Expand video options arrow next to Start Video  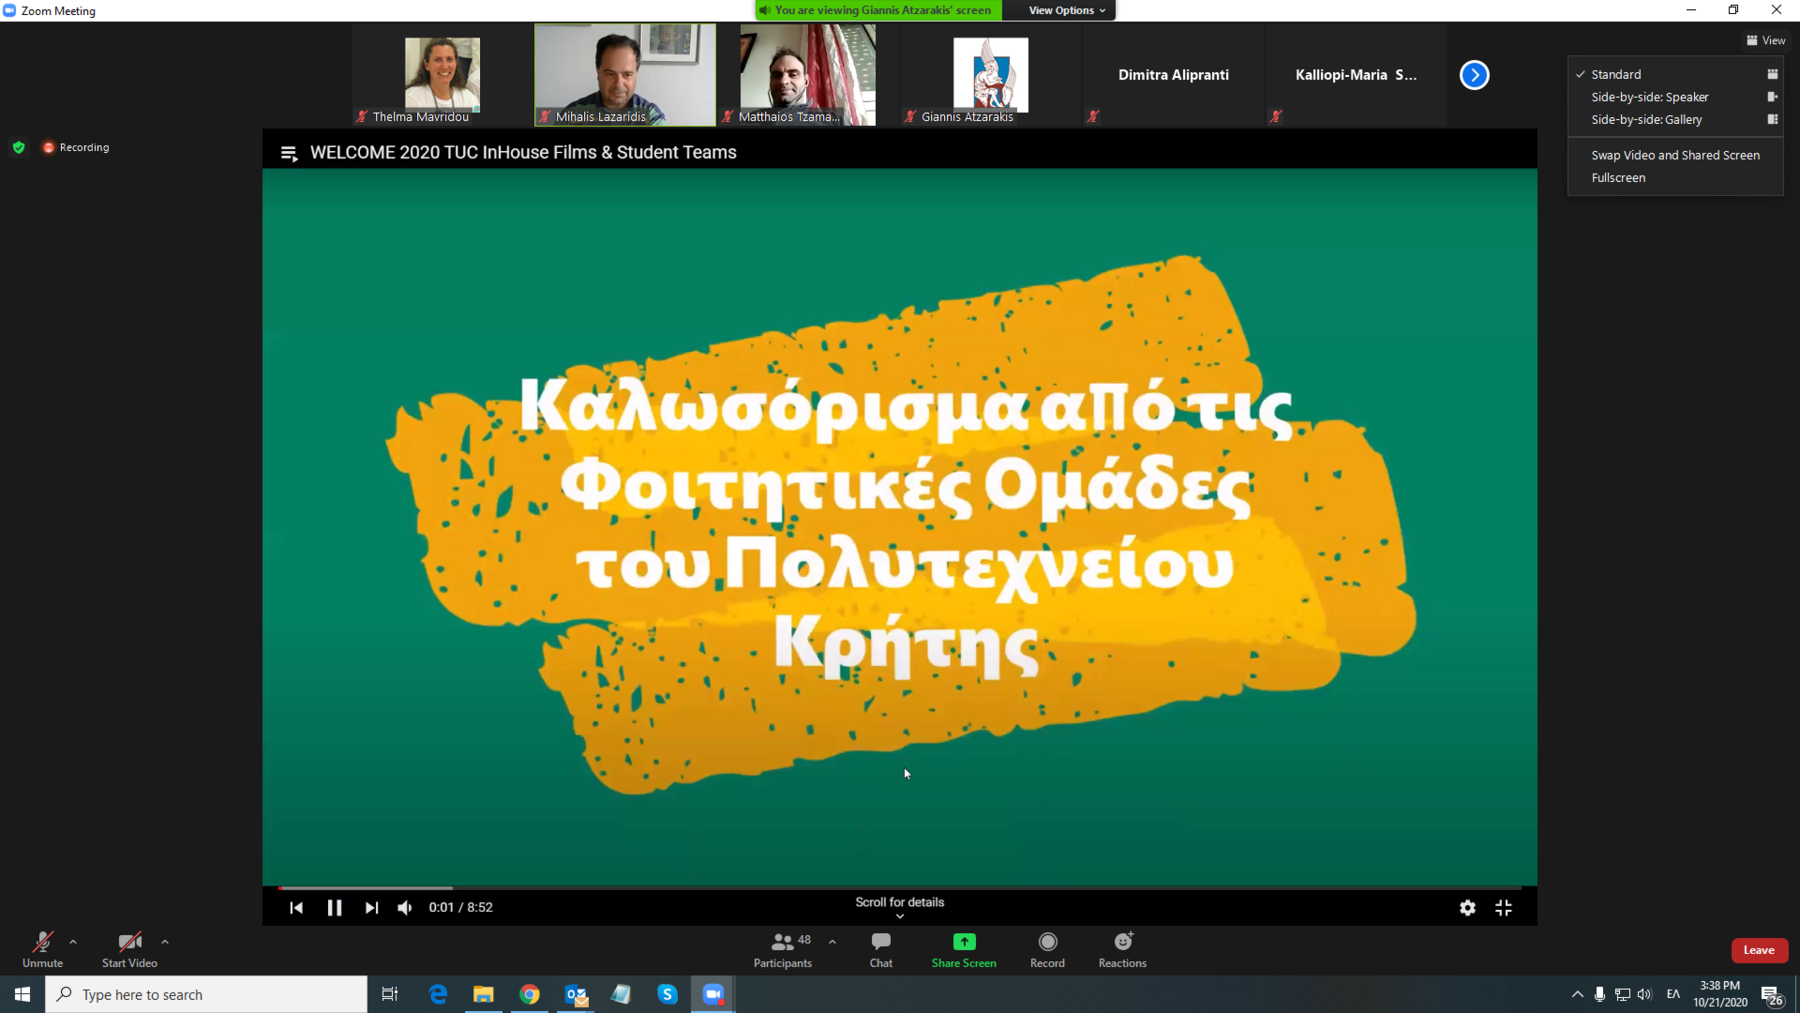point(165,941)
